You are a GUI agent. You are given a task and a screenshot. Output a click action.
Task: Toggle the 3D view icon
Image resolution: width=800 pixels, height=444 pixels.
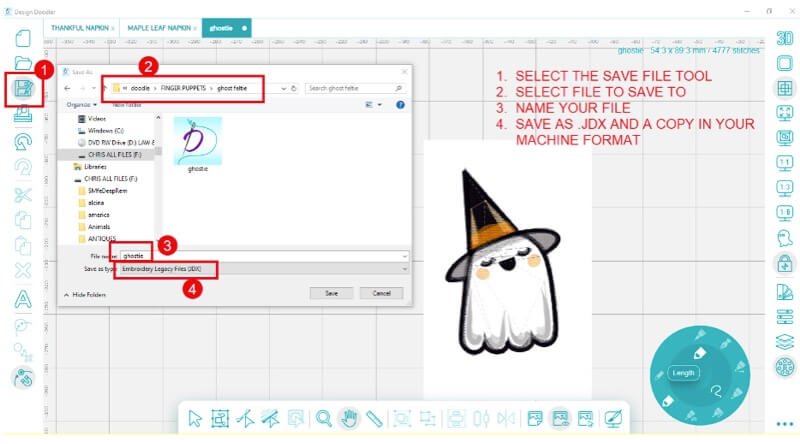785,38
